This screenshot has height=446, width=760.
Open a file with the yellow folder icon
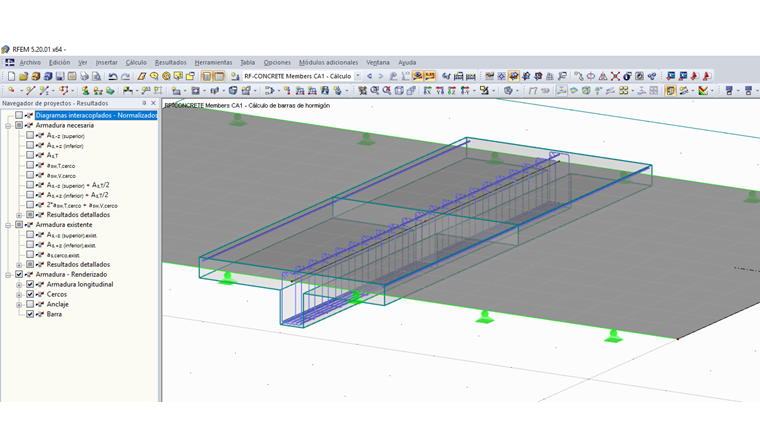(x=23, y=76)
